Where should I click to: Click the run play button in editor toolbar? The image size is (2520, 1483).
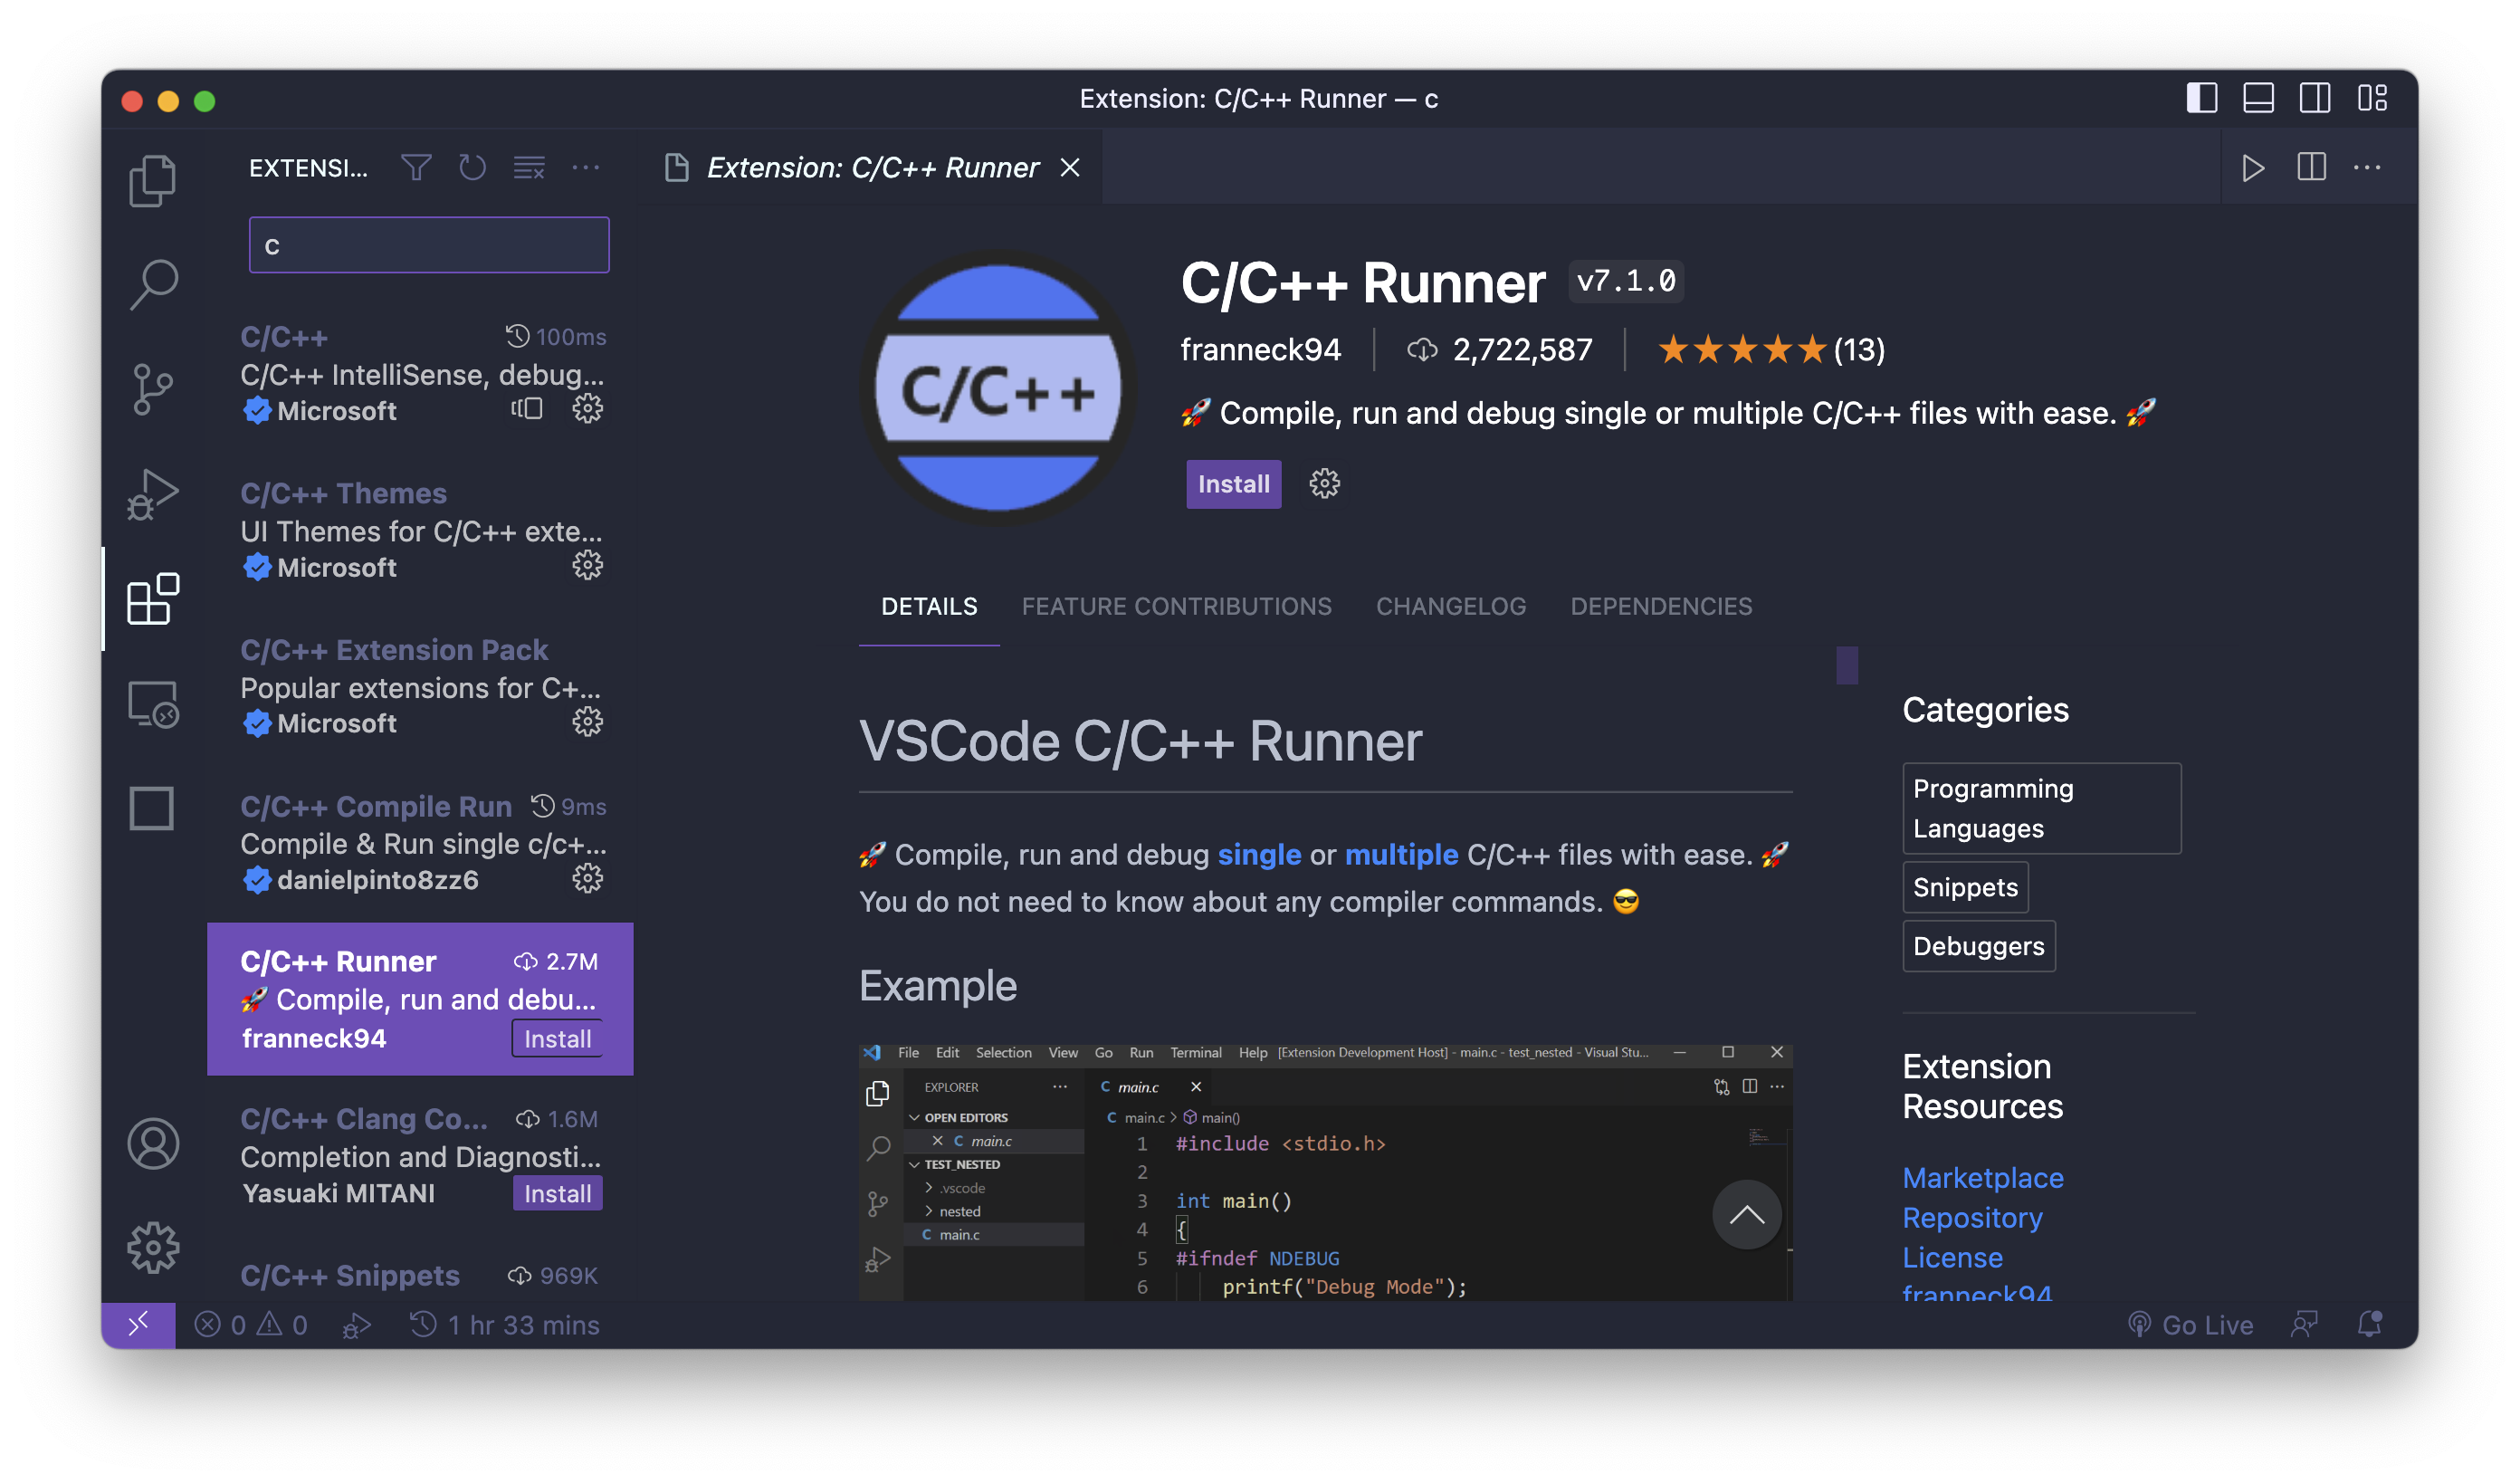2254,167
